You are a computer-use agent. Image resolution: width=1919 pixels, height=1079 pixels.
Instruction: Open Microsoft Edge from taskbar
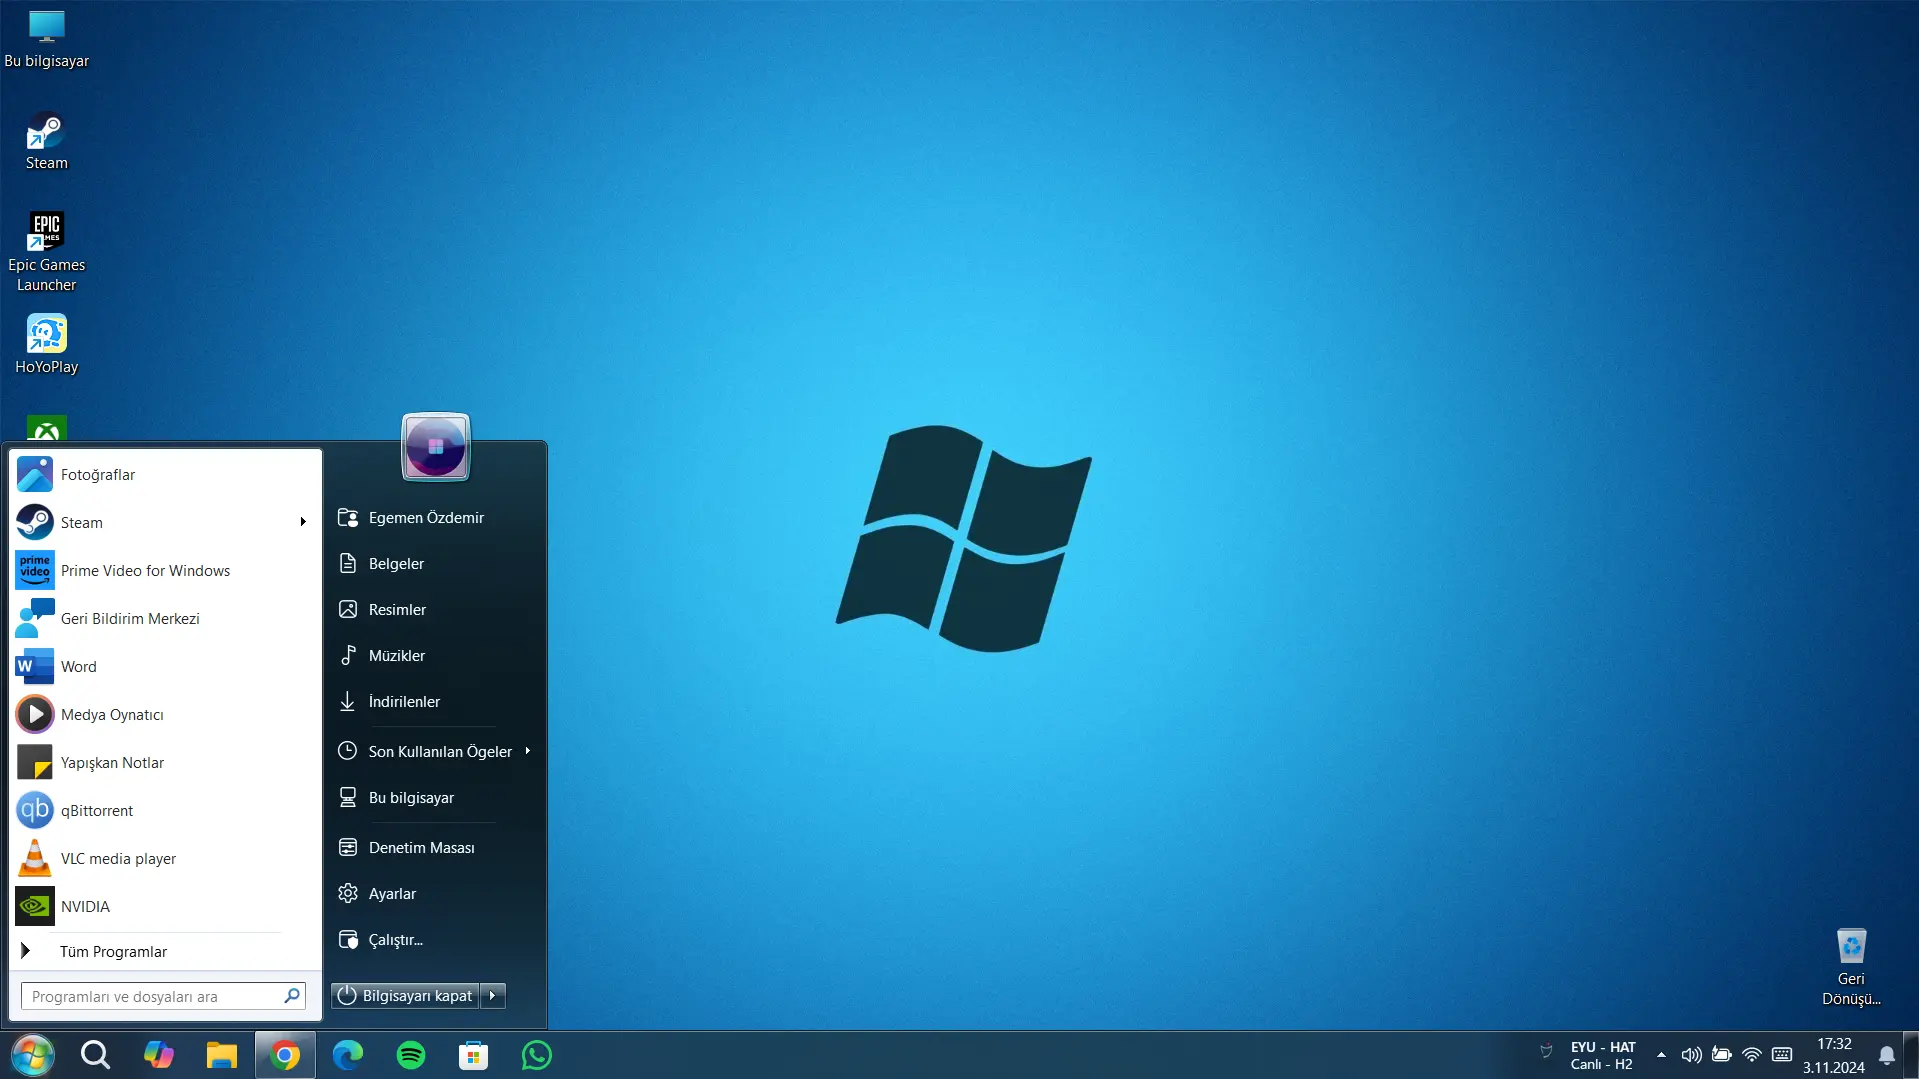348,1055
